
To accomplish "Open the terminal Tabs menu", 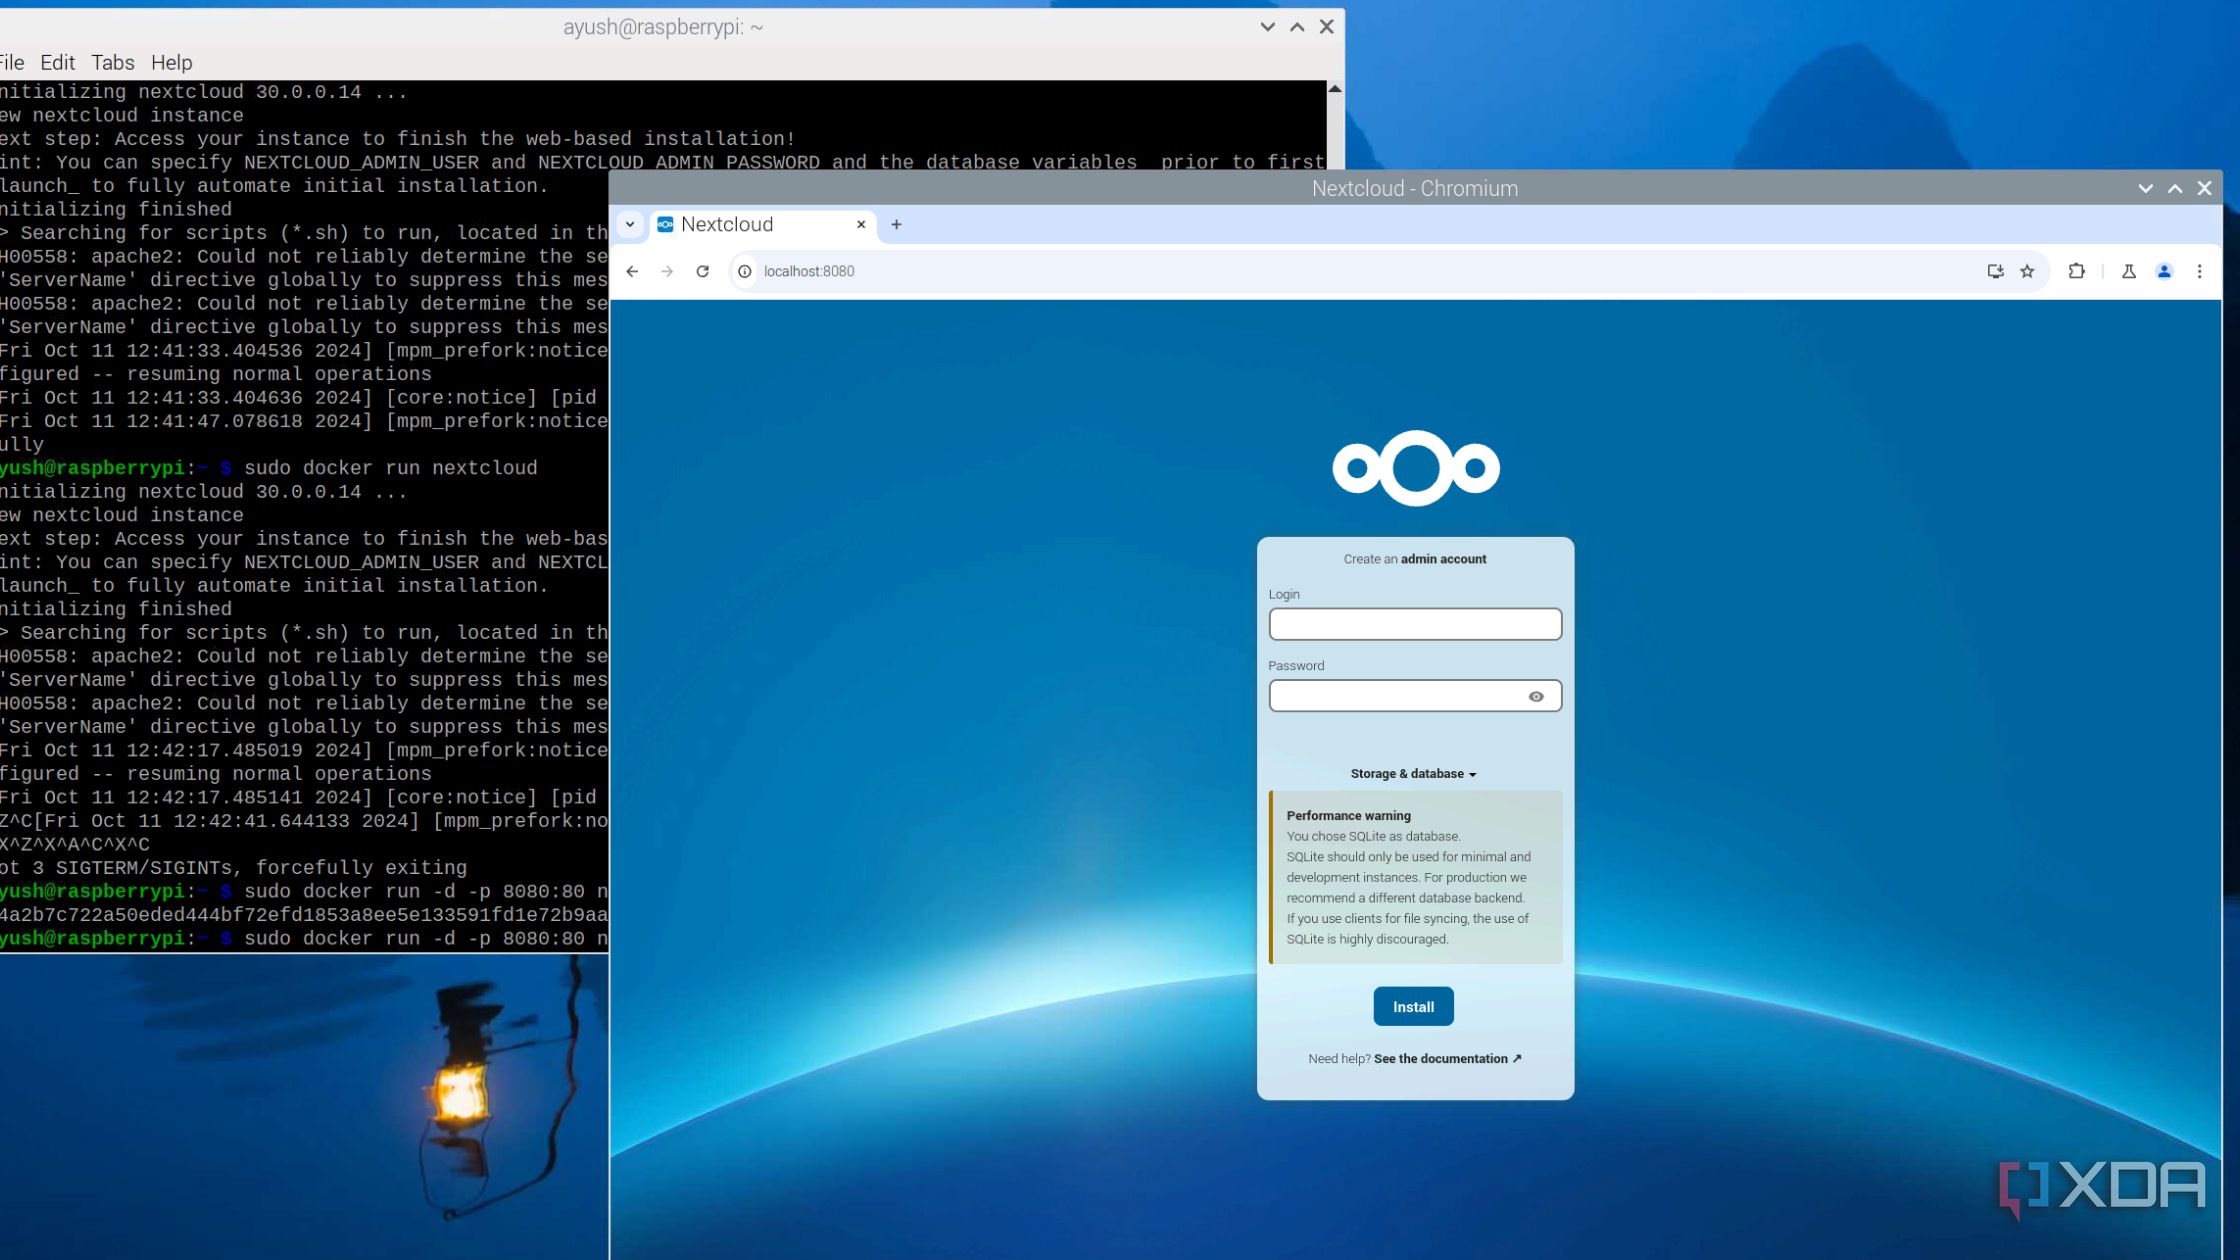I will coord(112,62).
